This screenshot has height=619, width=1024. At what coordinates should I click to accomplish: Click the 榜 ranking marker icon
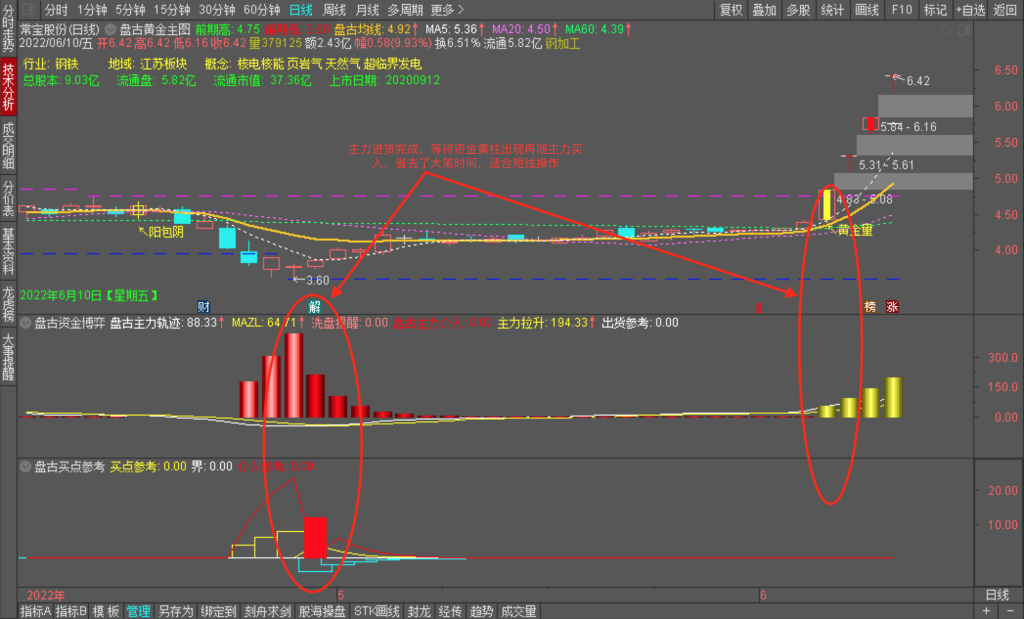(x=870, y=307)
